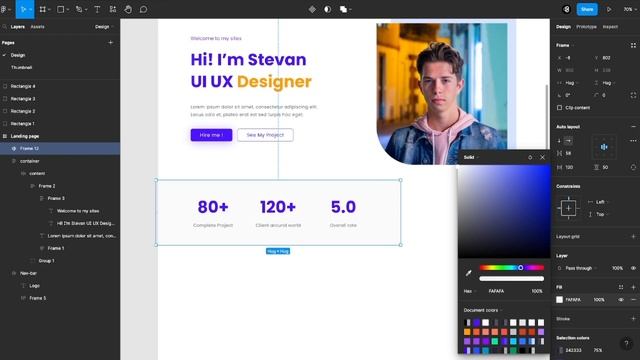640x360 pixels.
Task: Open the zoom level 70% dropdown
Action: click(x=629, y=9)
